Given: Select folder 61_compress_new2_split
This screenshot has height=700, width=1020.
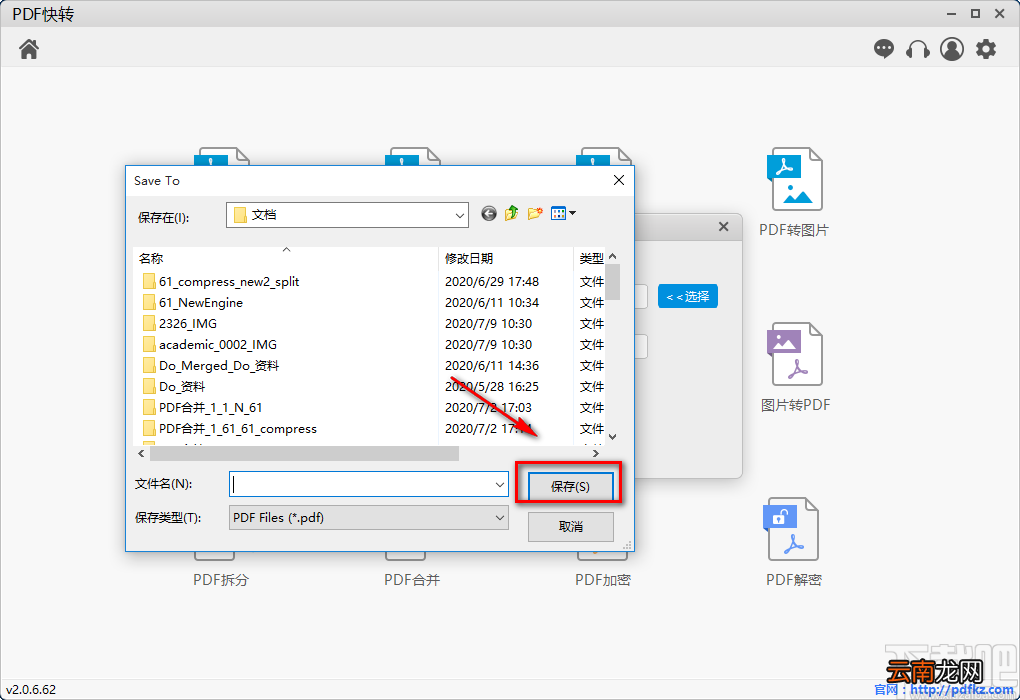Looking at the screenshot, I should click(221, 282).
